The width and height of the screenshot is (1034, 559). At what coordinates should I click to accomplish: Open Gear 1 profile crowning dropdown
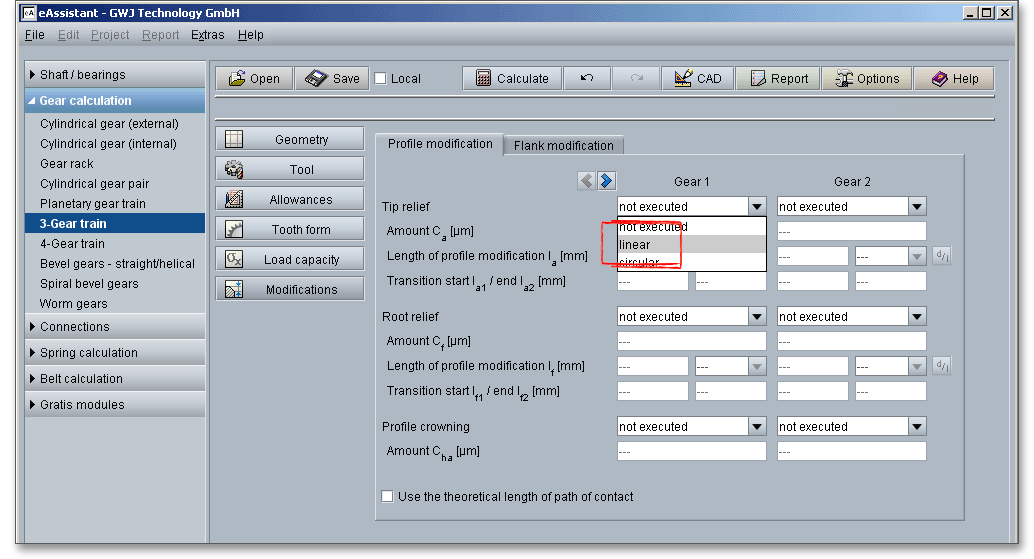(x=756, y=427)
